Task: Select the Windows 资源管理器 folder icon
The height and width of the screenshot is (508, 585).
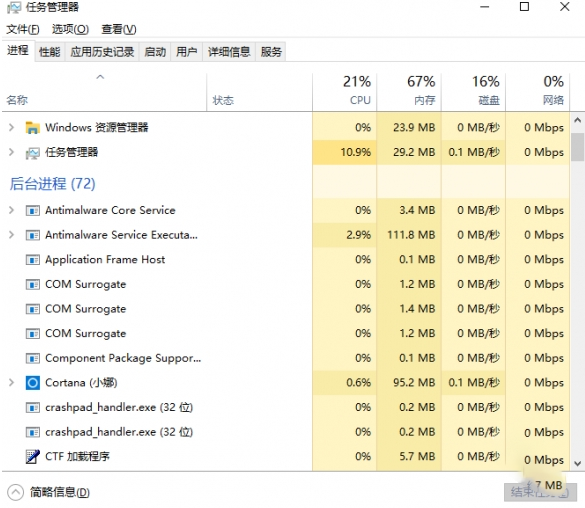Action: pyautogui.click(x=32, y=128)
